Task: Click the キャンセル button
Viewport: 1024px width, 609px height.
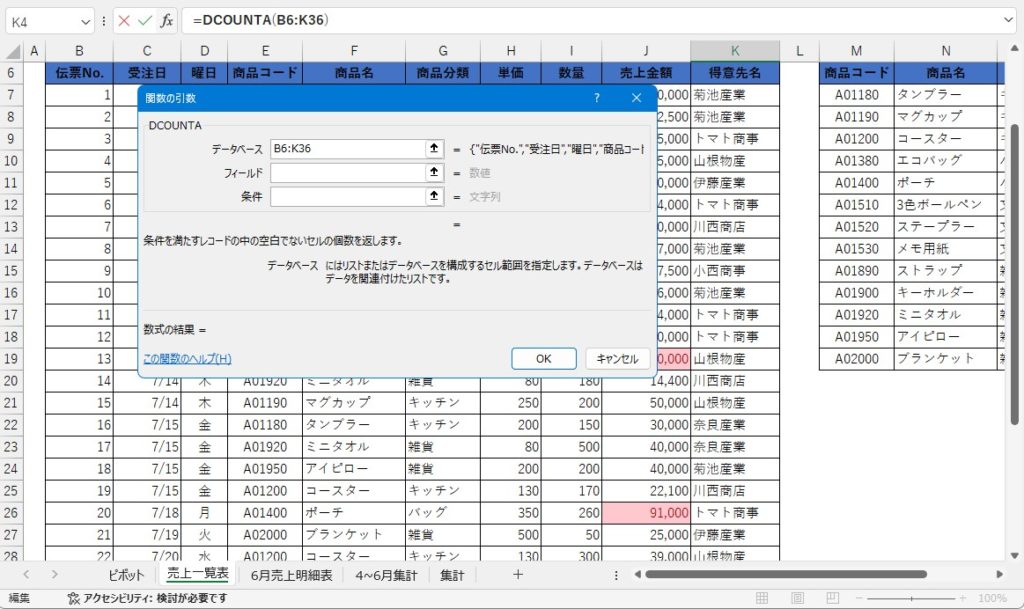Action: 617,359
